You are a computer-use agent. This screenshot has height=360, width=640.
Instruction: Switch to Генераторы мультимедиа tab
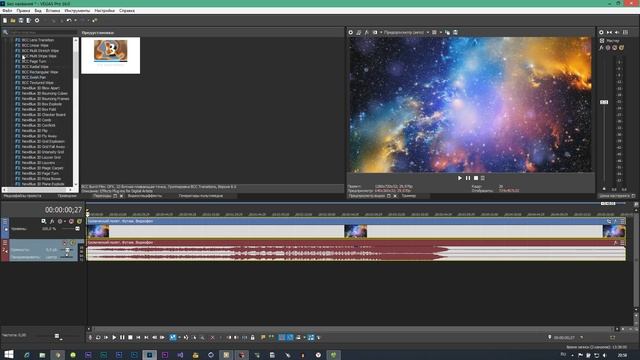(200, 196)
